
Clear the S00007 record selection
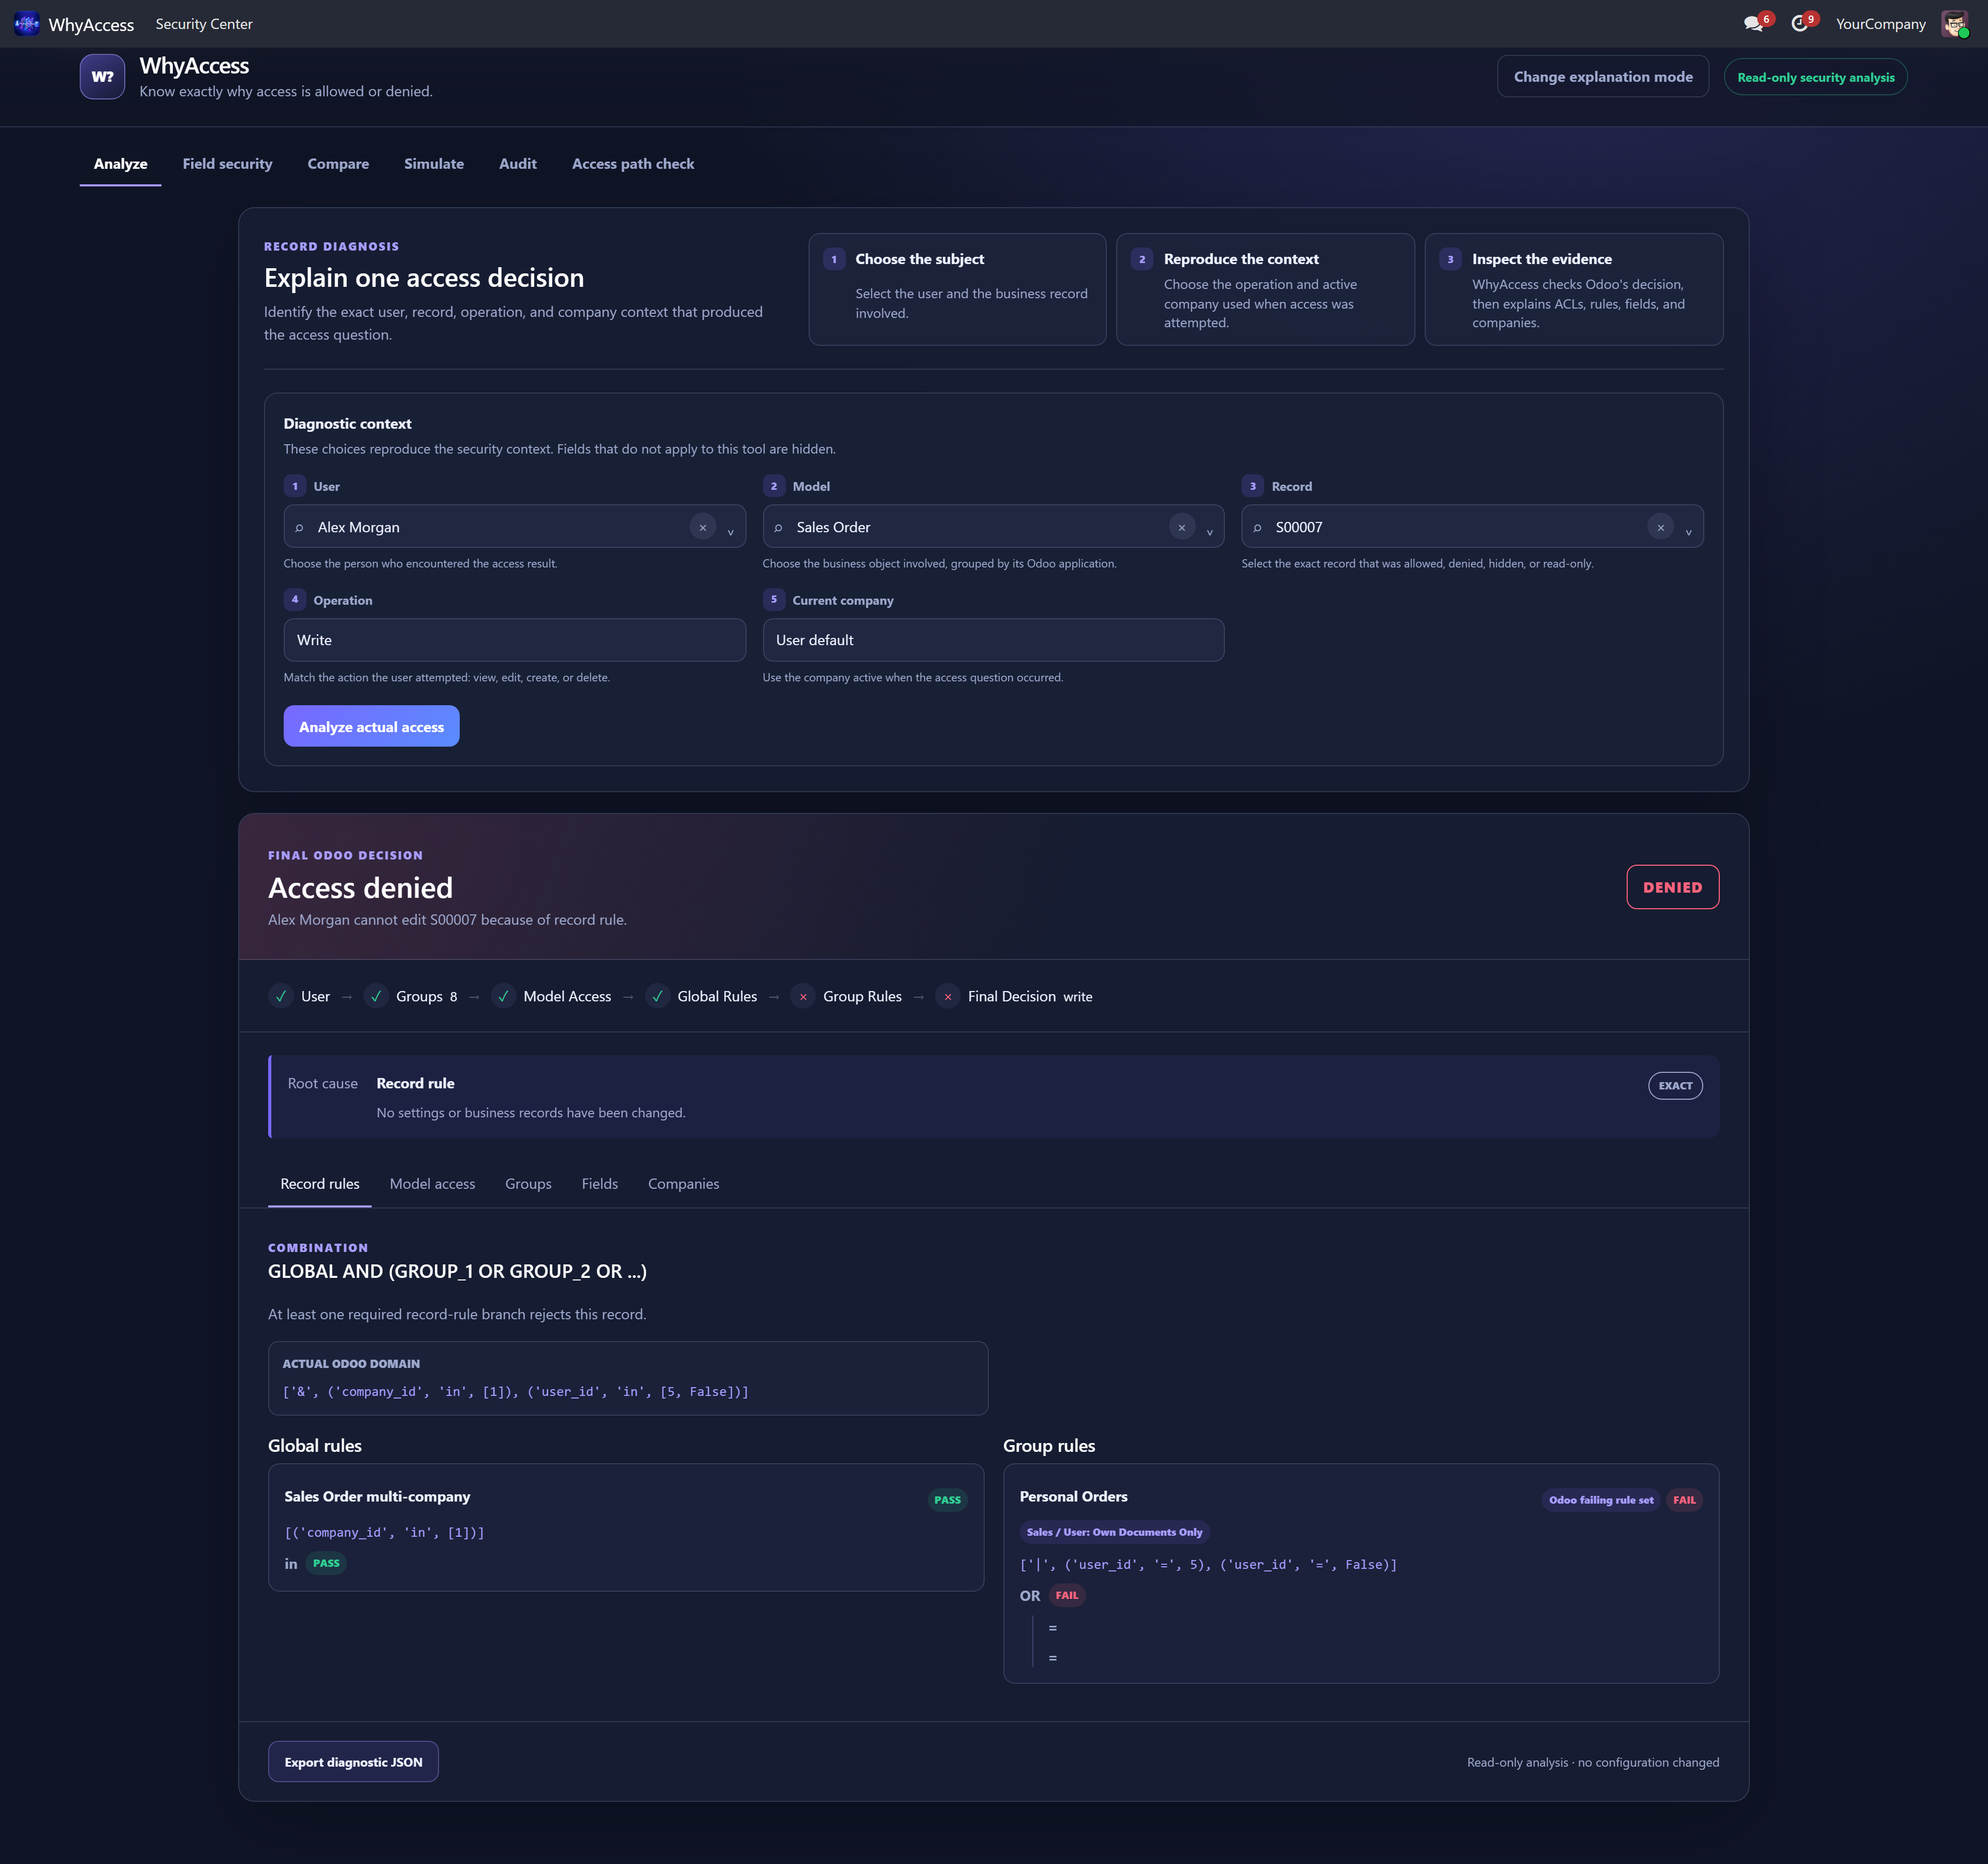tap(1661, 527)
